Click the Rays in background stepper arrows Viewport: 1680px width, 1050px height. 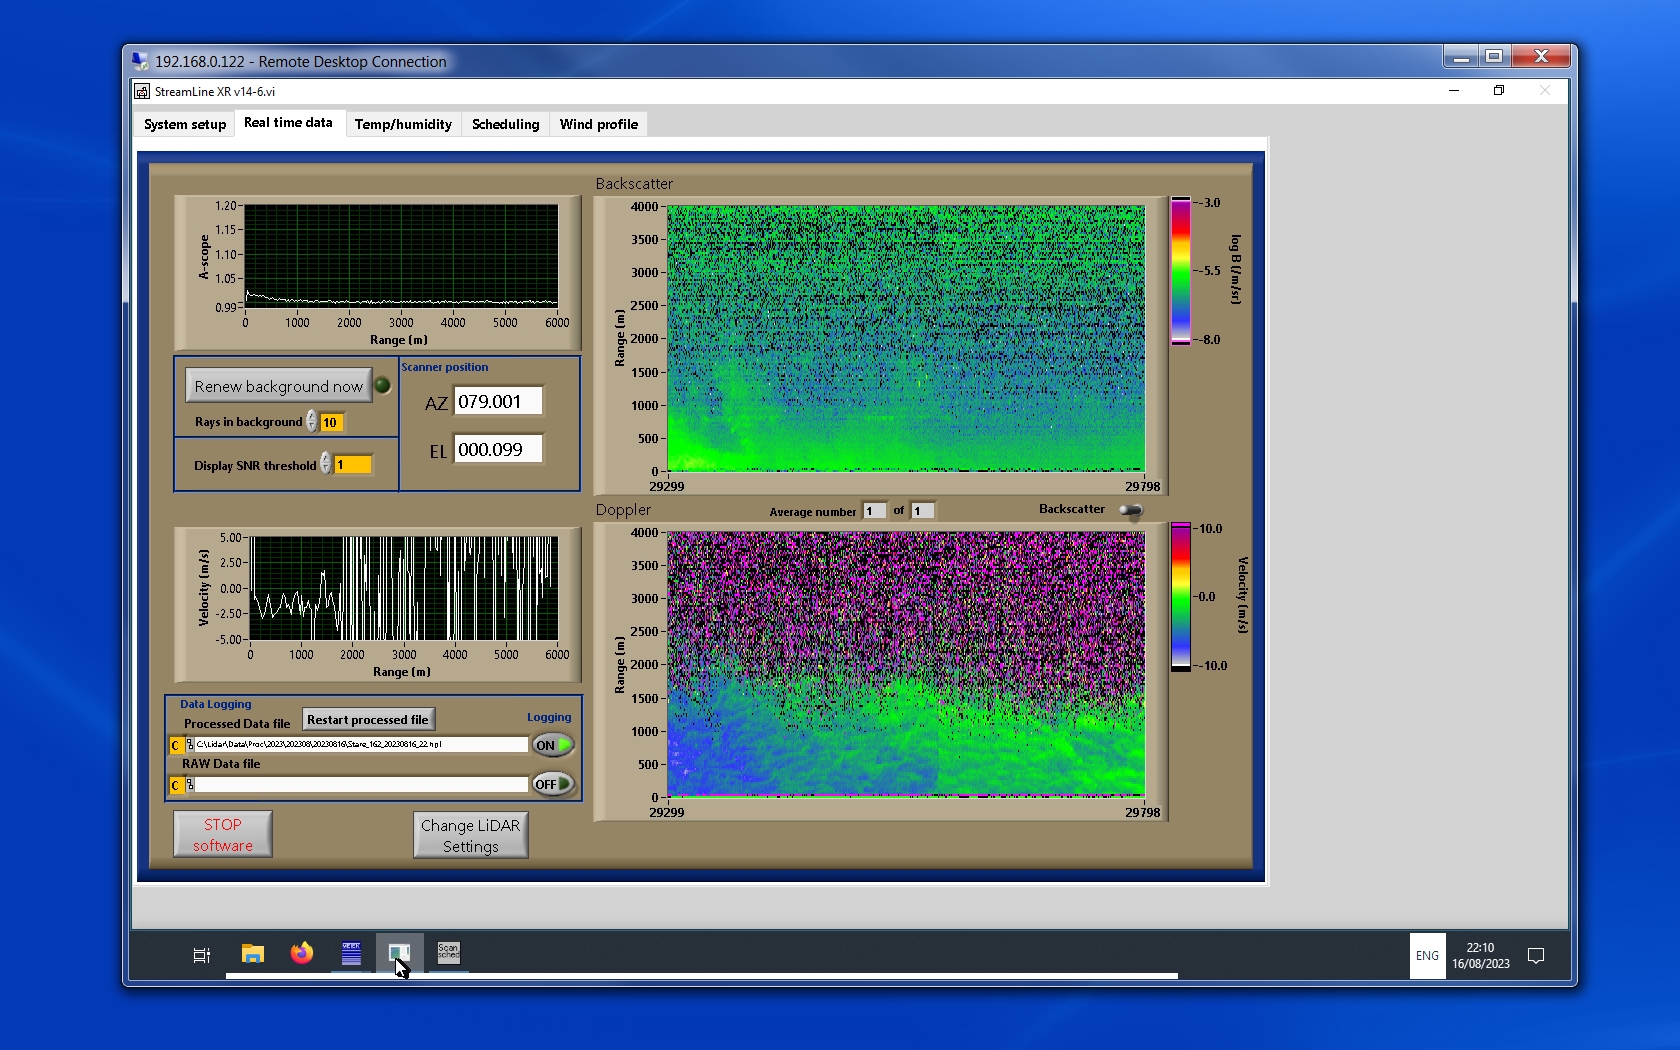[312, 422]
